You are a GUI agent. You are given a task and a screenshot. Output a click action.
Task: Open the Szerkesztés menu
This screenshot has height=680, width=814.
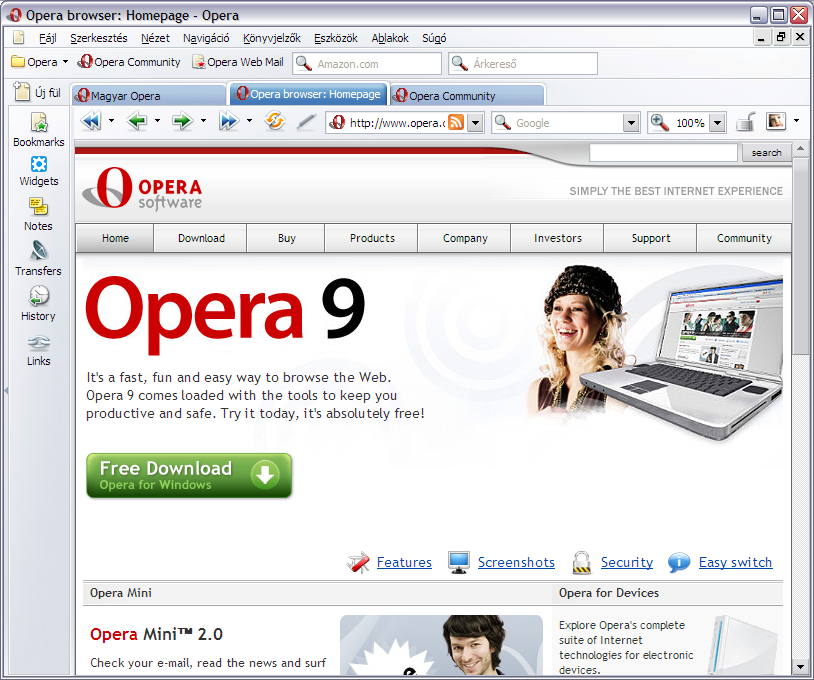point(99,38)
